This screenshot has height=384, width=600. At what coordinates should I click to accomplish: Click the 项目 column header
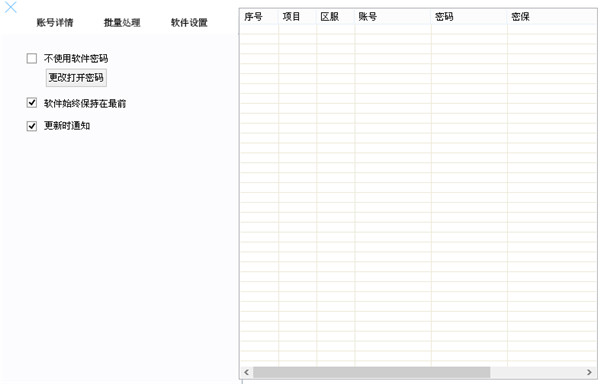[297, 16]
